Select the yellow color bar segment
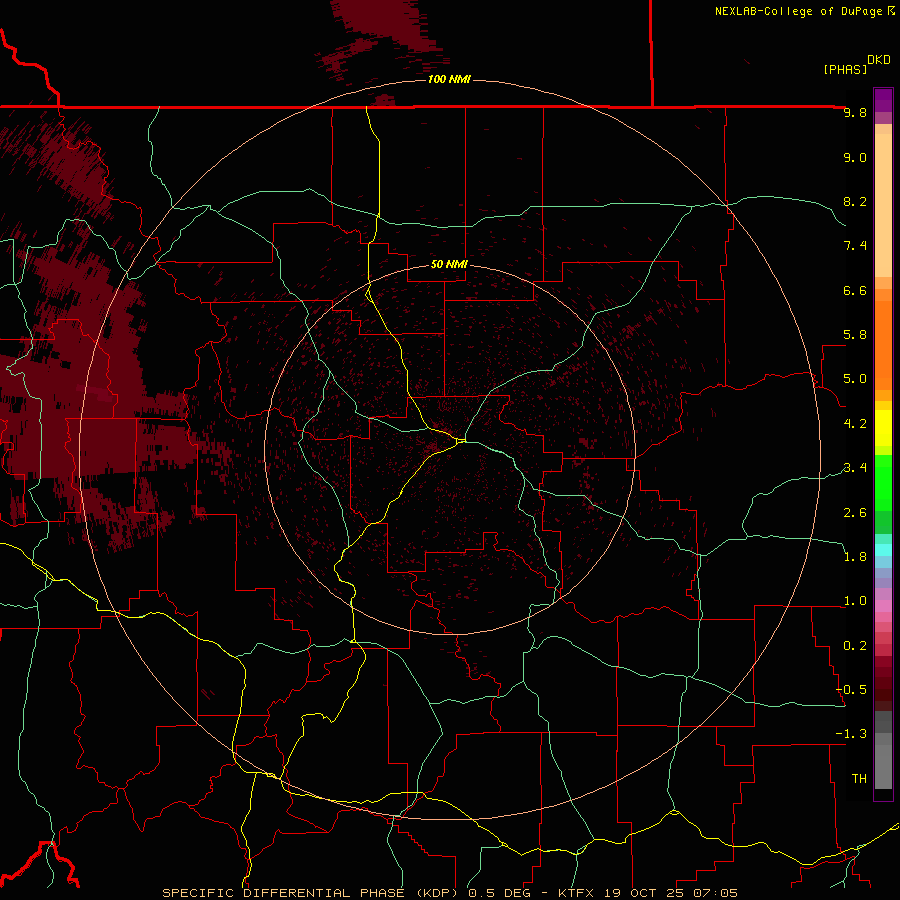Viewport: 900px width, 900px height. pos(883,427)
